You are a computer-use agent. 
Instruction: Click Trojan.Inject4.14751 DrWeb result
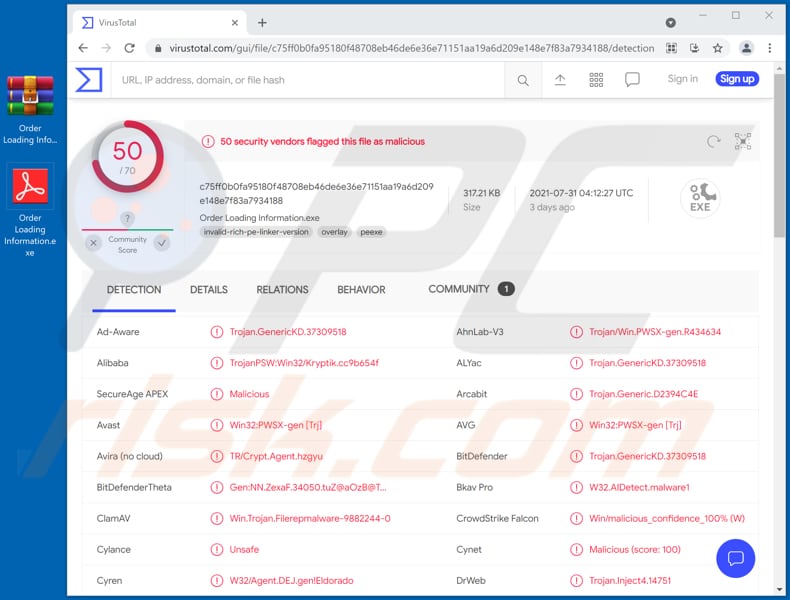click(x=630, y=581)
